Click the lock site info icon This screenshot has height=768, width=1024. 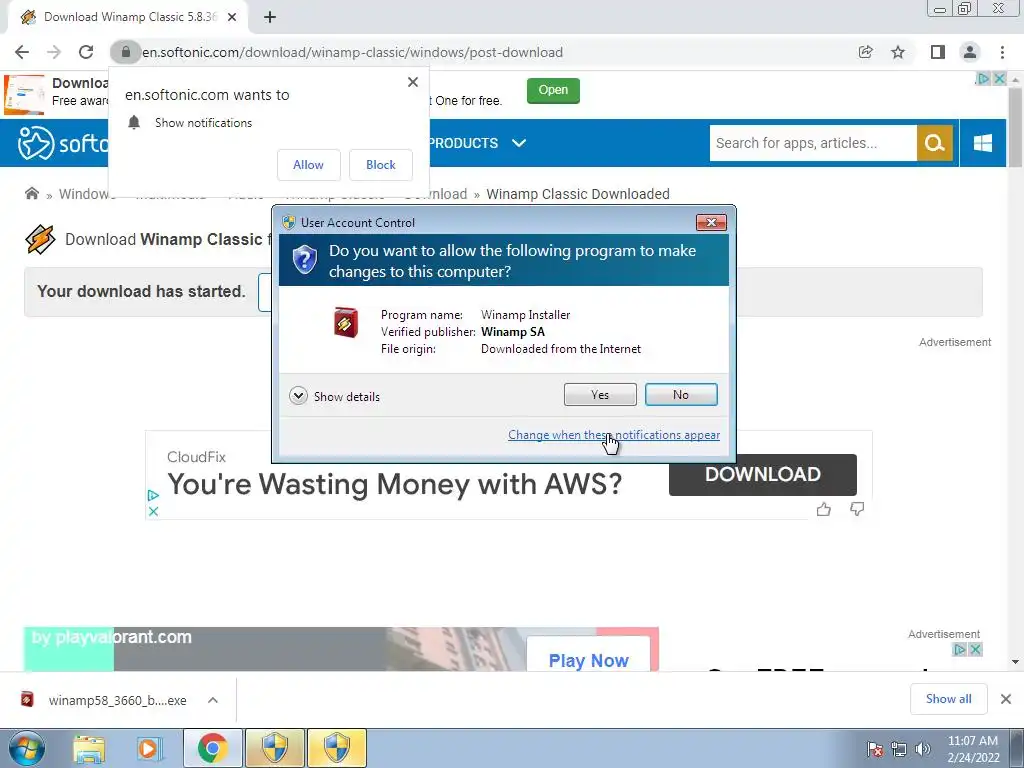pos(126,52)
